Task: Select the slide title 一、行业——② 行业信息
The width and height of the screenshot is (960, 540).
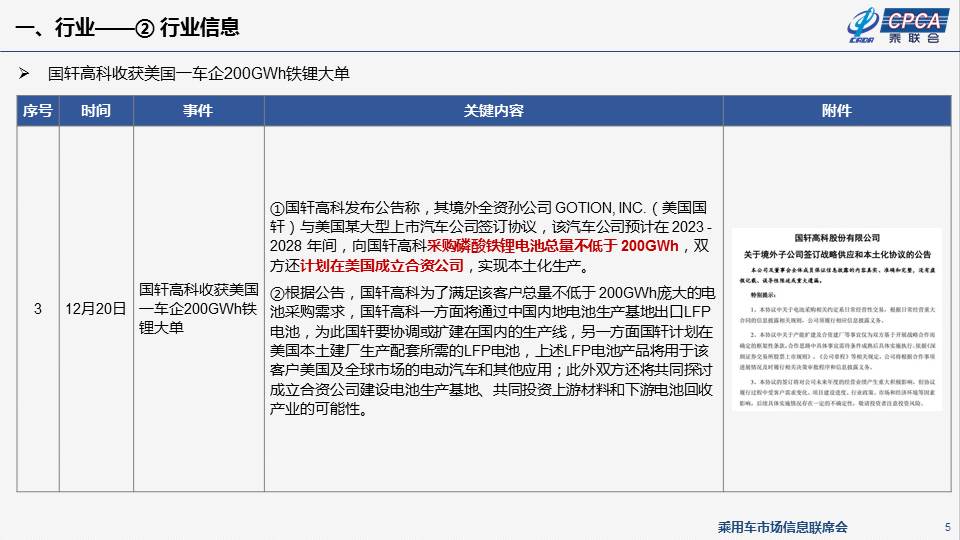Action: point(127,28)
